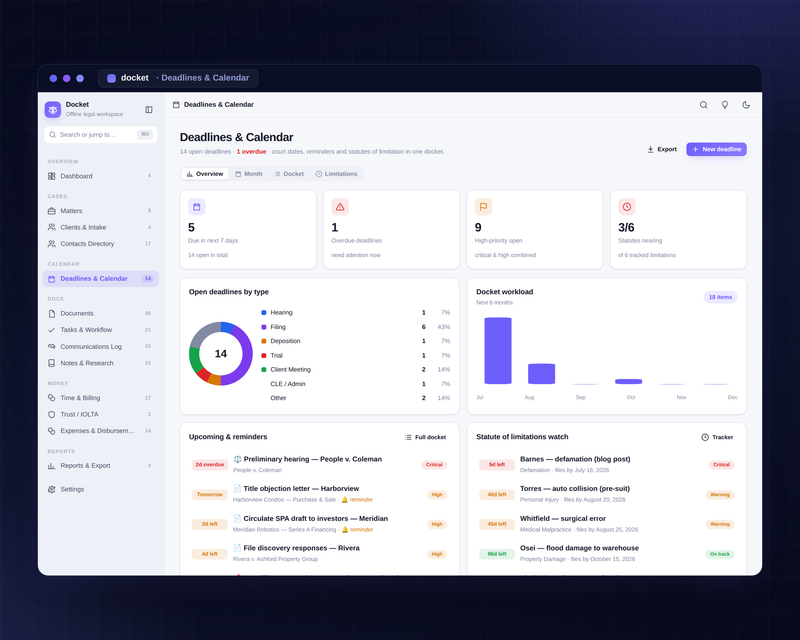The width and height of the screenshot is (800, 640).
Task: Click the overdue deadlines warning icon
Action: point(340,207)
